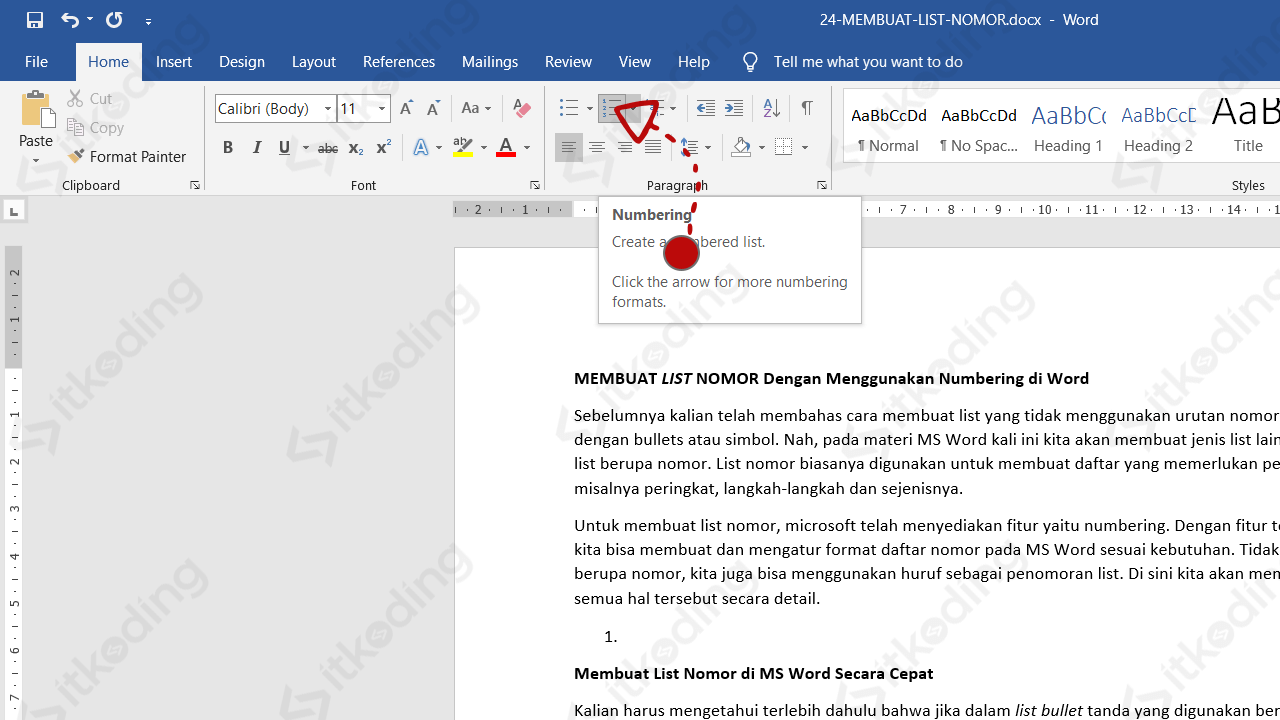Viewport: 1280px width, 720px height.
Task: Decrease font size with Shrink Font
Action: (433, 108)
